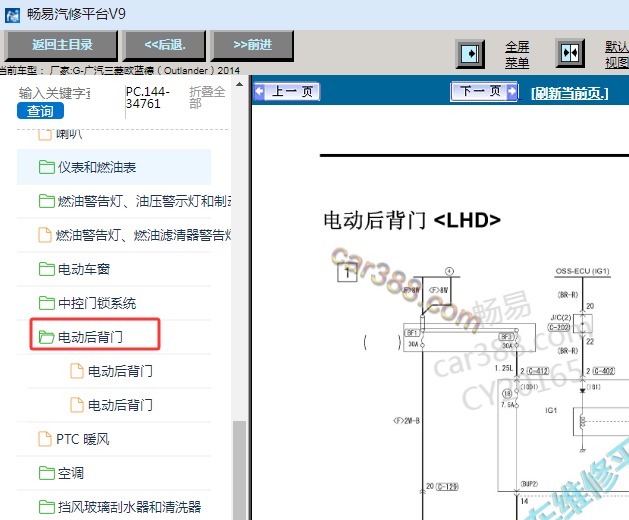
Task: Click the 电动后背门 <LHD> diagram title
Action: 412,220
